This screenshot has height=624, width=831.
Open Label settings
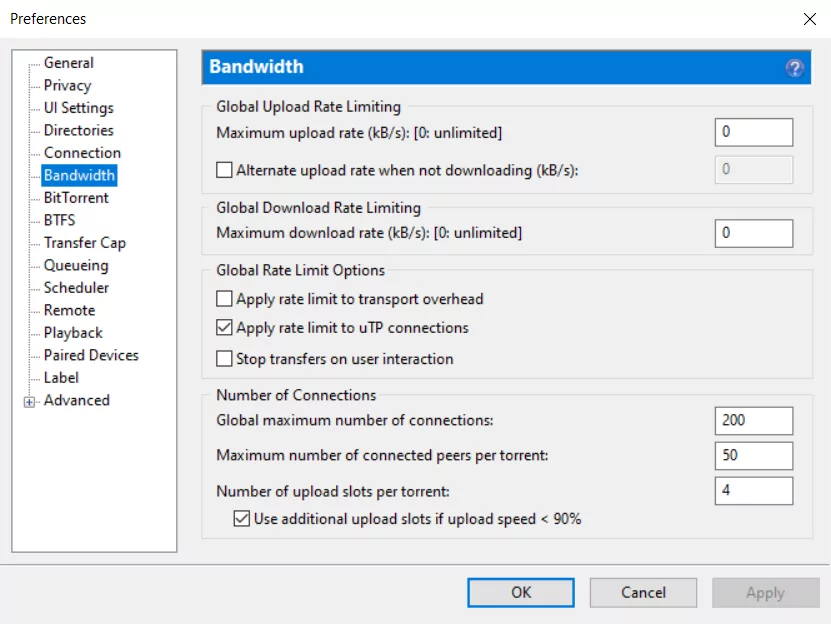(x=61, y=378)
